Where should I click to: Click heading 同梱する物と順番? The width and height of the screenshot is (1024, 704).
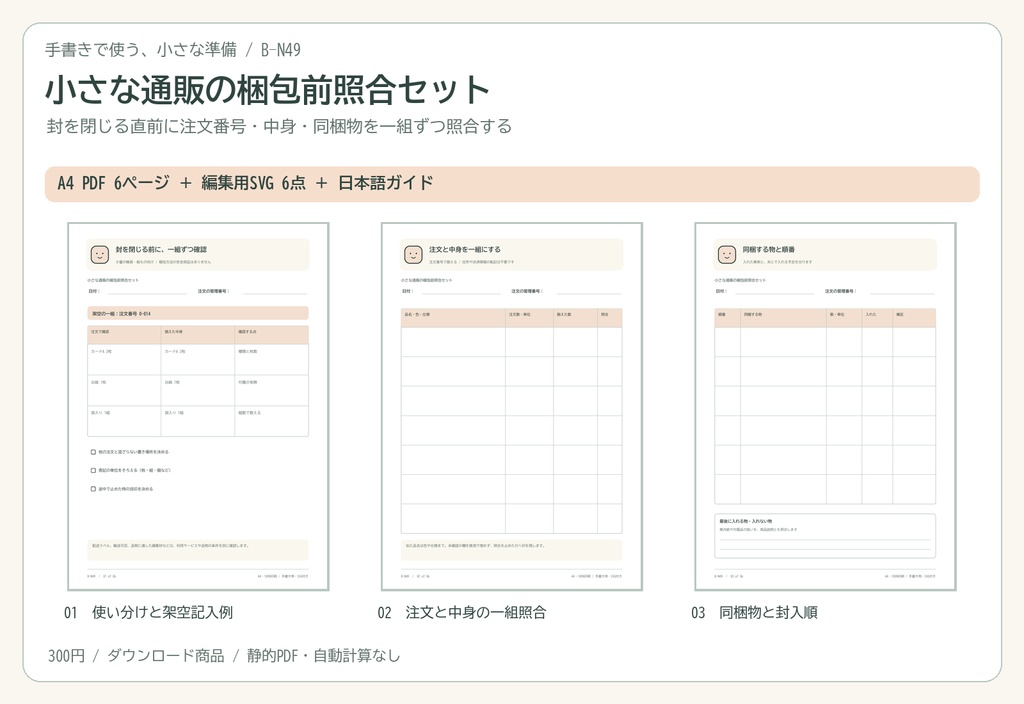[769, 249]
